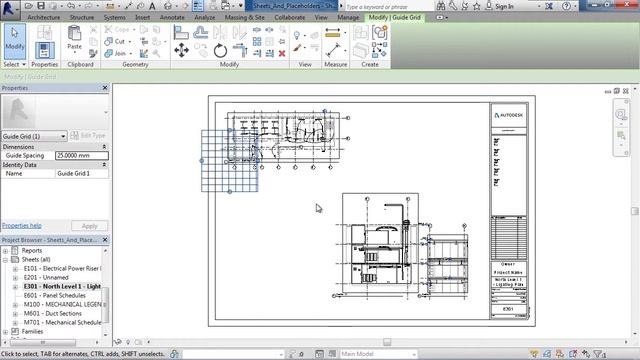The width and height of the screenshot is (640, 360).
Task: Click the Create Group icon
Action: [x=380, y=33]
